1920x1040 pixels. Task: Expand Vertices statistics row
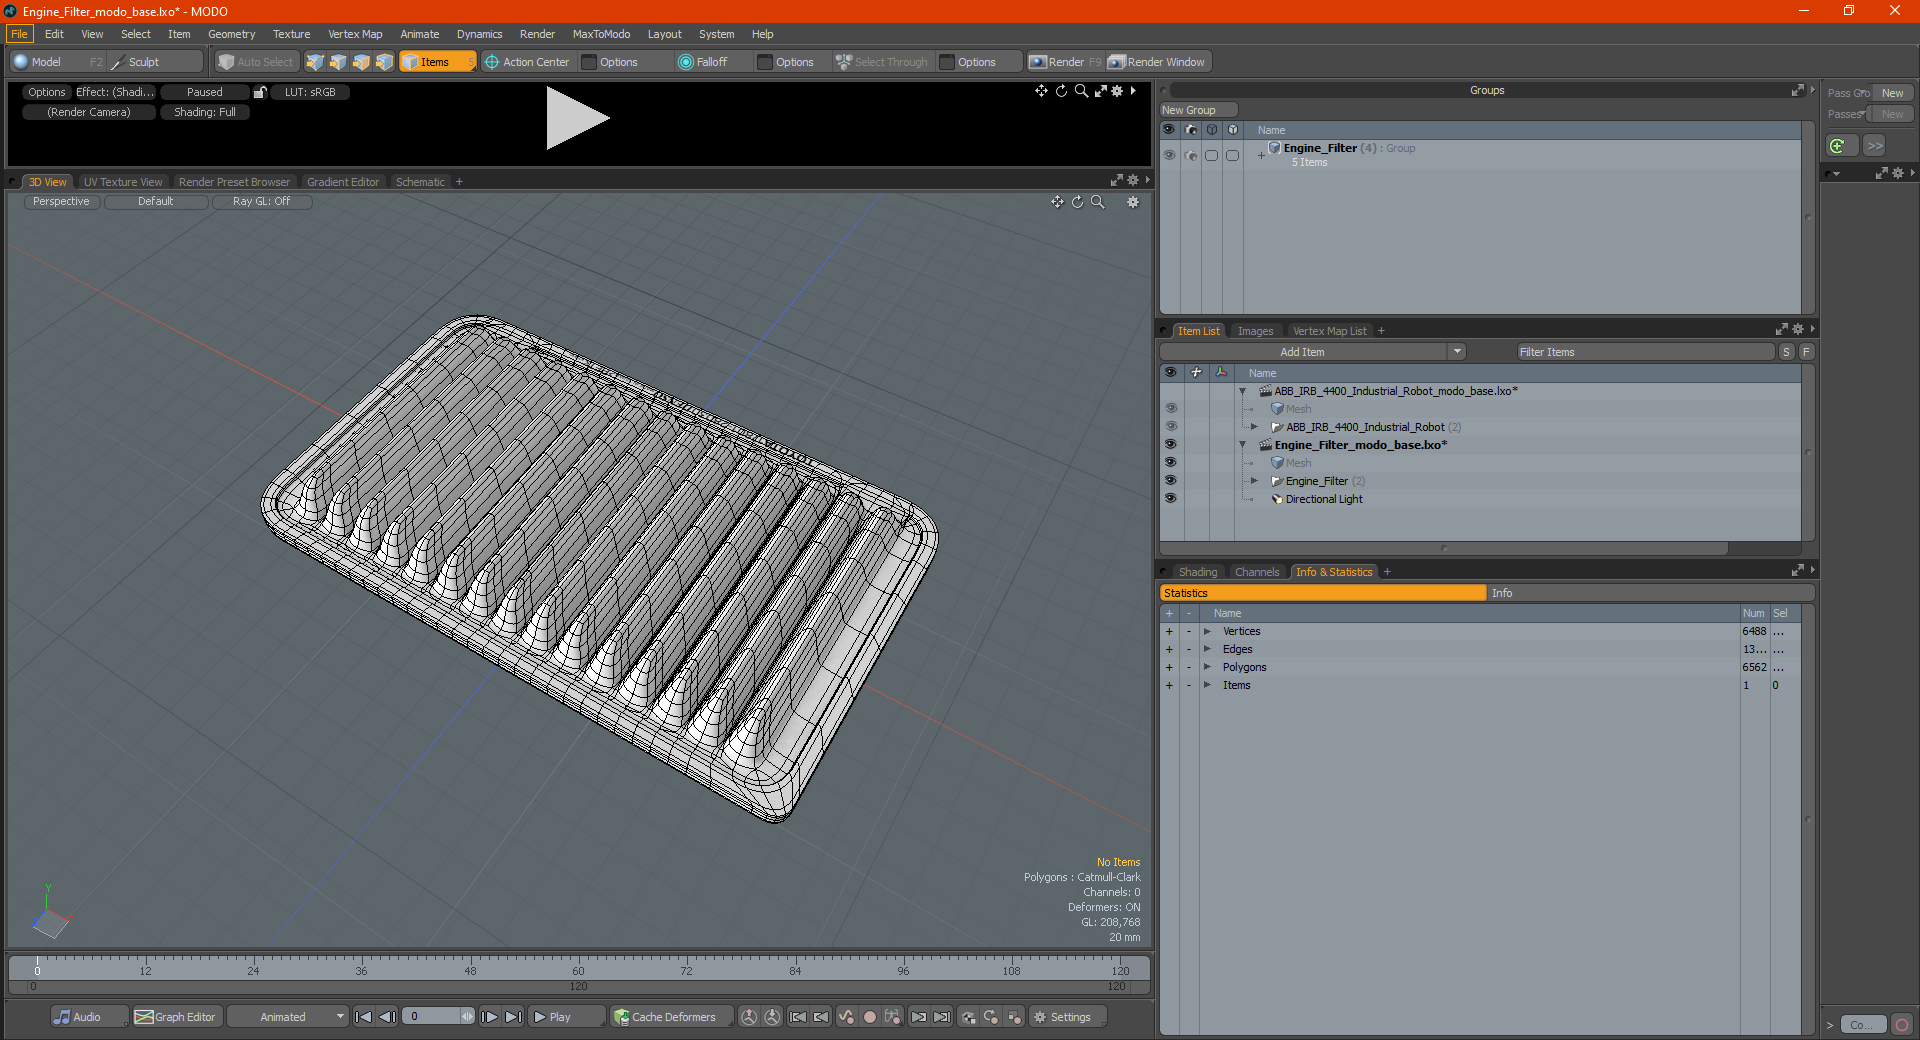pos(1207,631)
